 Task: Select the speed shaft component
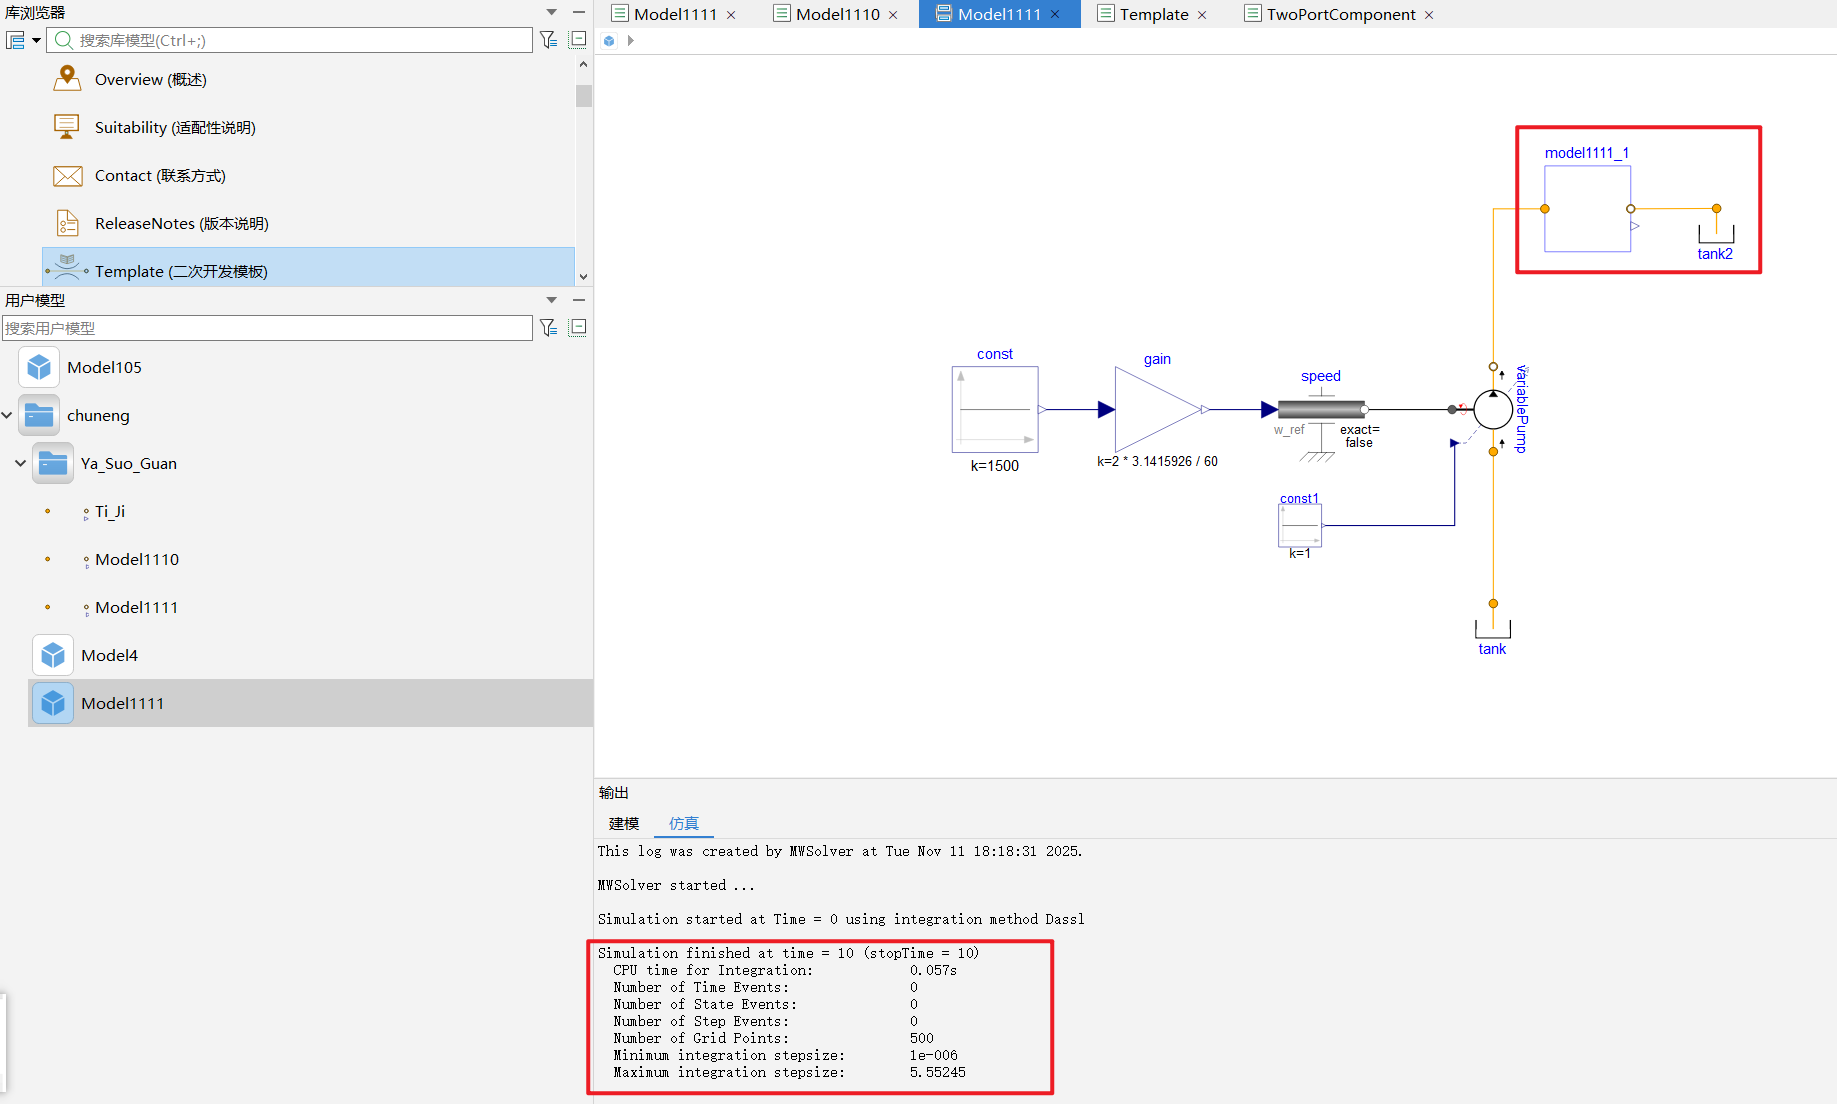point(1321,409)
